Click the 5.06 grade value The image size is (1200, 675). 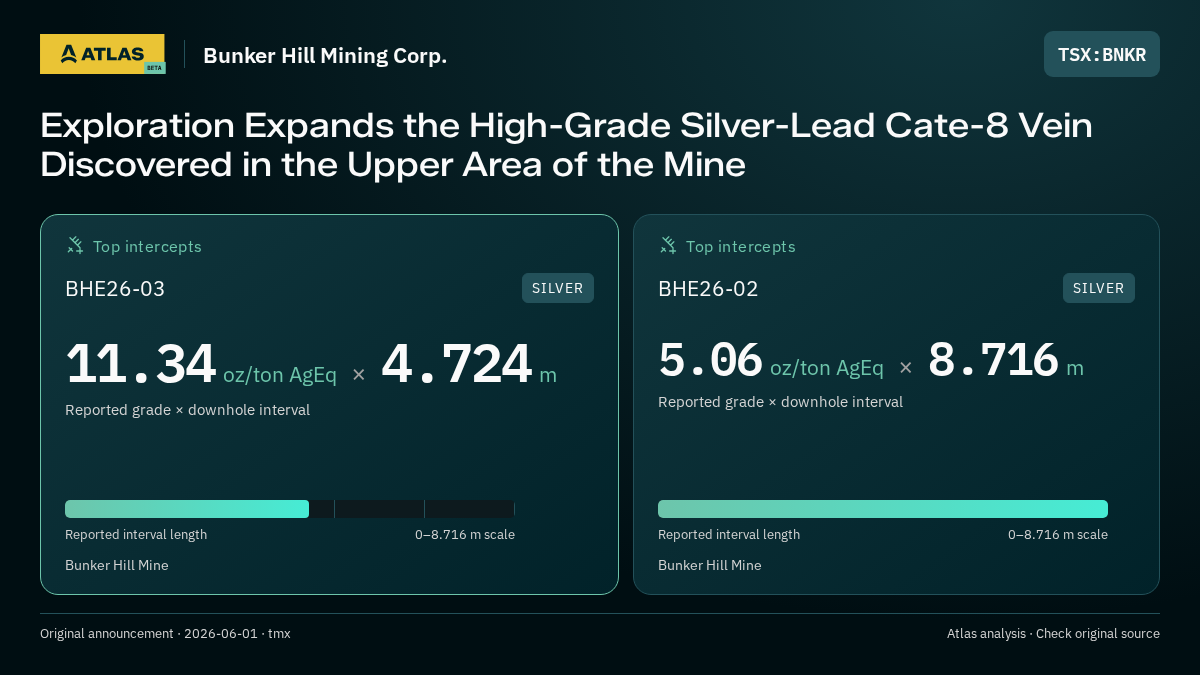tap(710, 359)
